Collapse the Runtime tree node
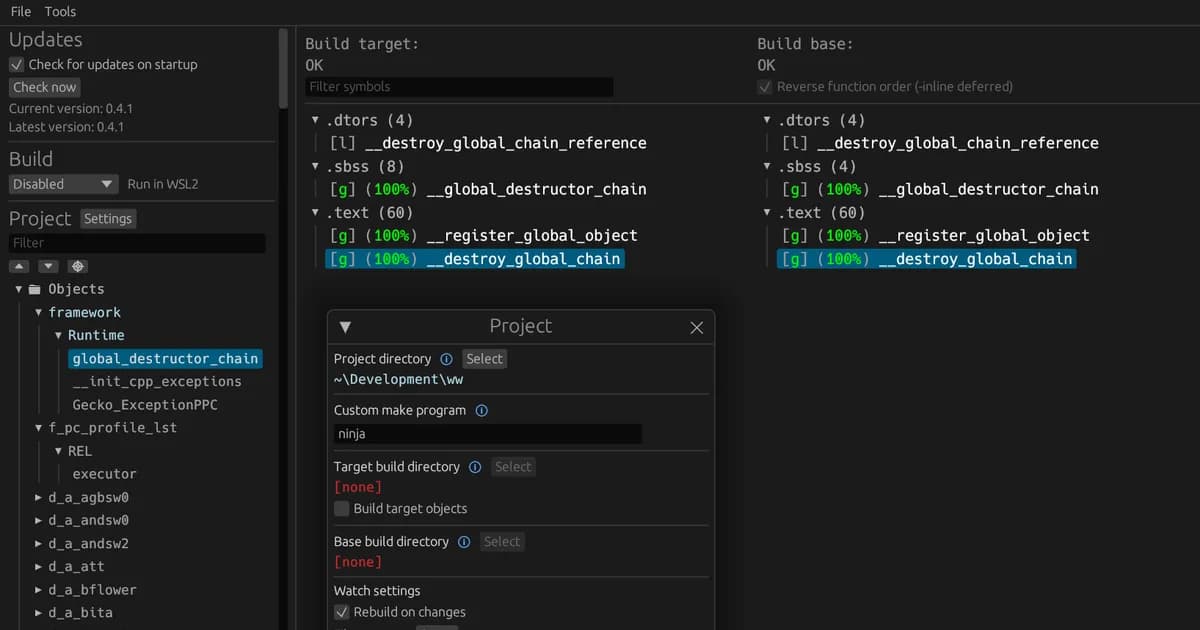Screen dimensions: 1200x630 [58, 335]
